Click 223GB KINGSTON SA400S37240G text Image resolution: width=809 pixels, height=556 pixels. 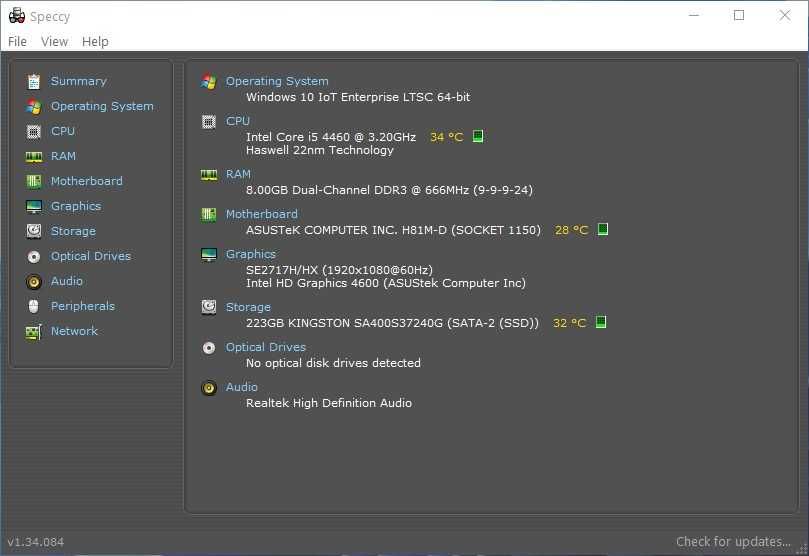point(392,323)
